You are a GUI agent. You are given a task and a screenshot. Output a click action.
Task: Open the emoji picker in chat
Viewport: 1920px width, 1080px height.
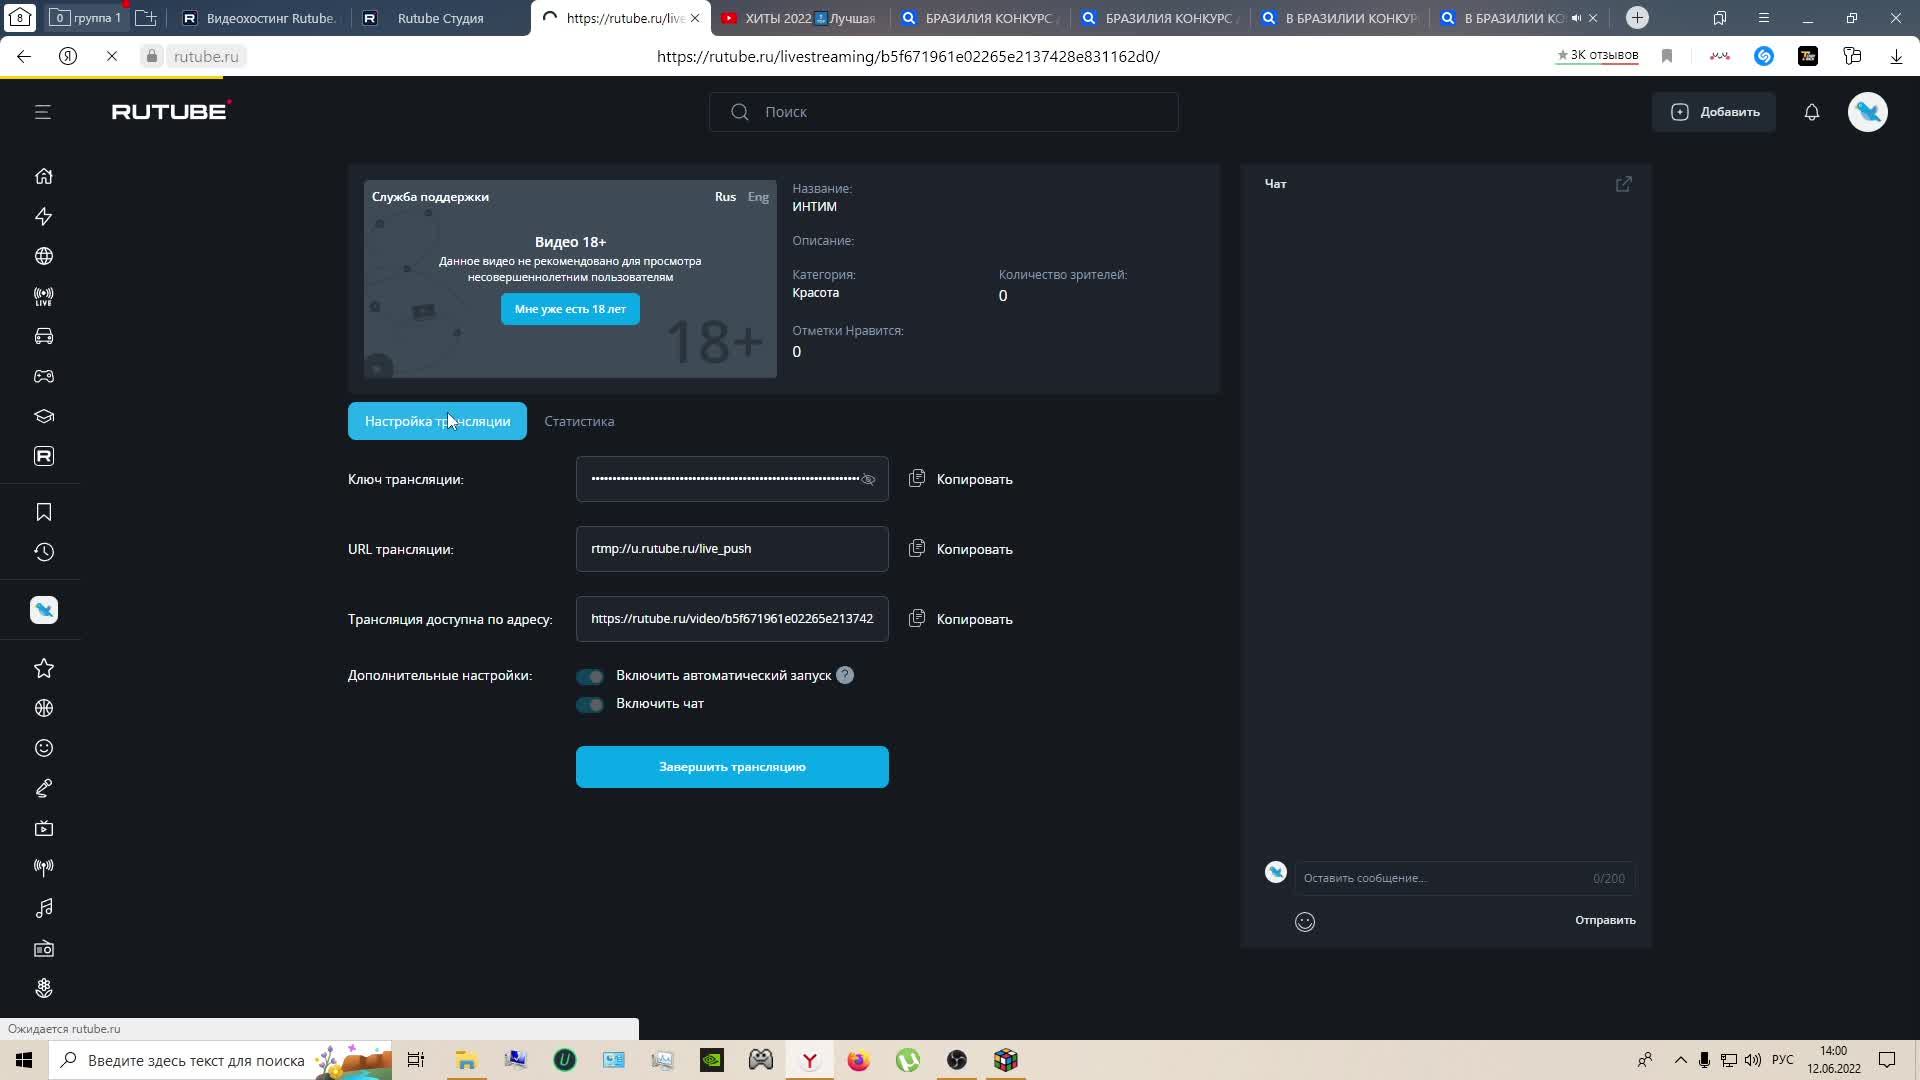click(x=1304, y=922)
